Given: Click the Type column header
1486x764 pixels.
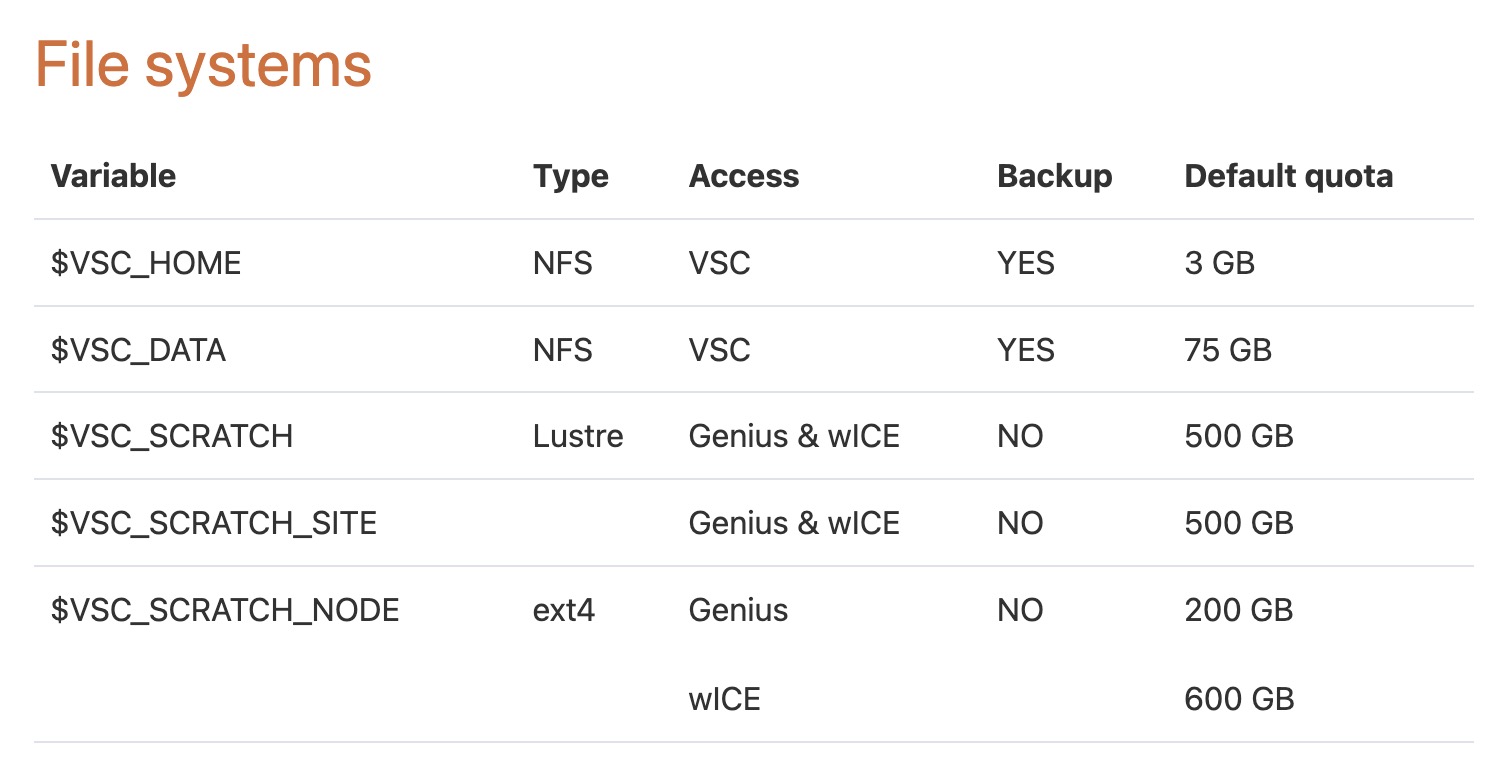Looking at the screenshot, I should (x=570, y=176).
